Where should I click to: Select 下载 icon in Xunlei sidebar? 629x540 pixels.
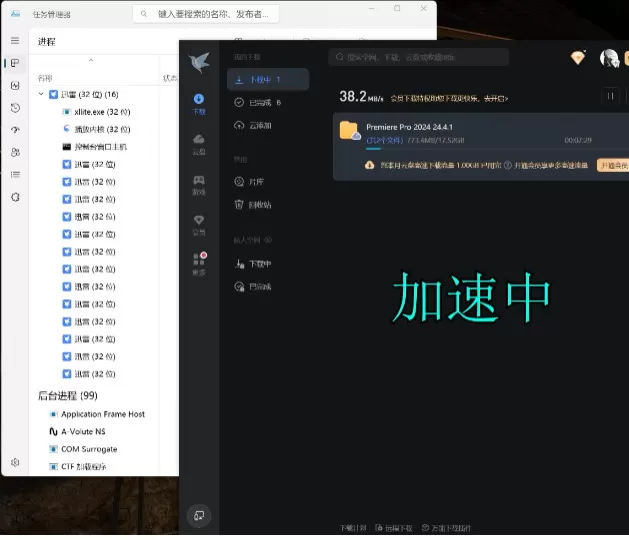(199, 104)
